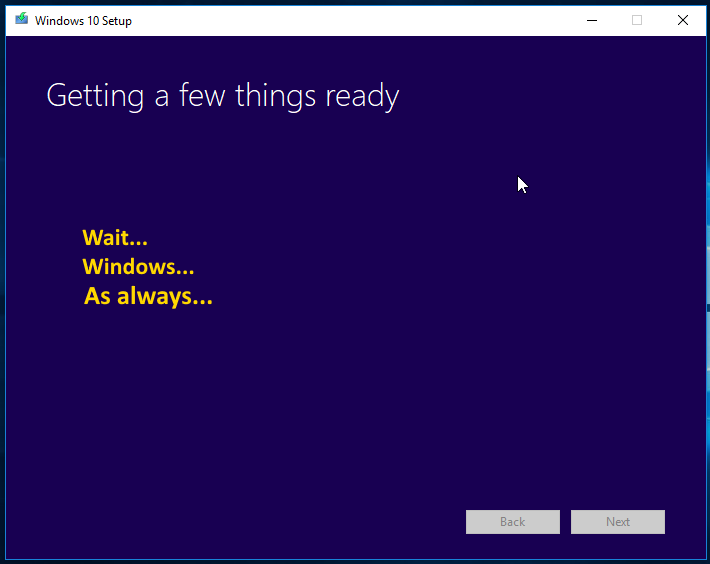Click the yellow 'Windows...' text
Image resolution: width=710 pixels, height=564 pixels.
click(x=138, y=267)
